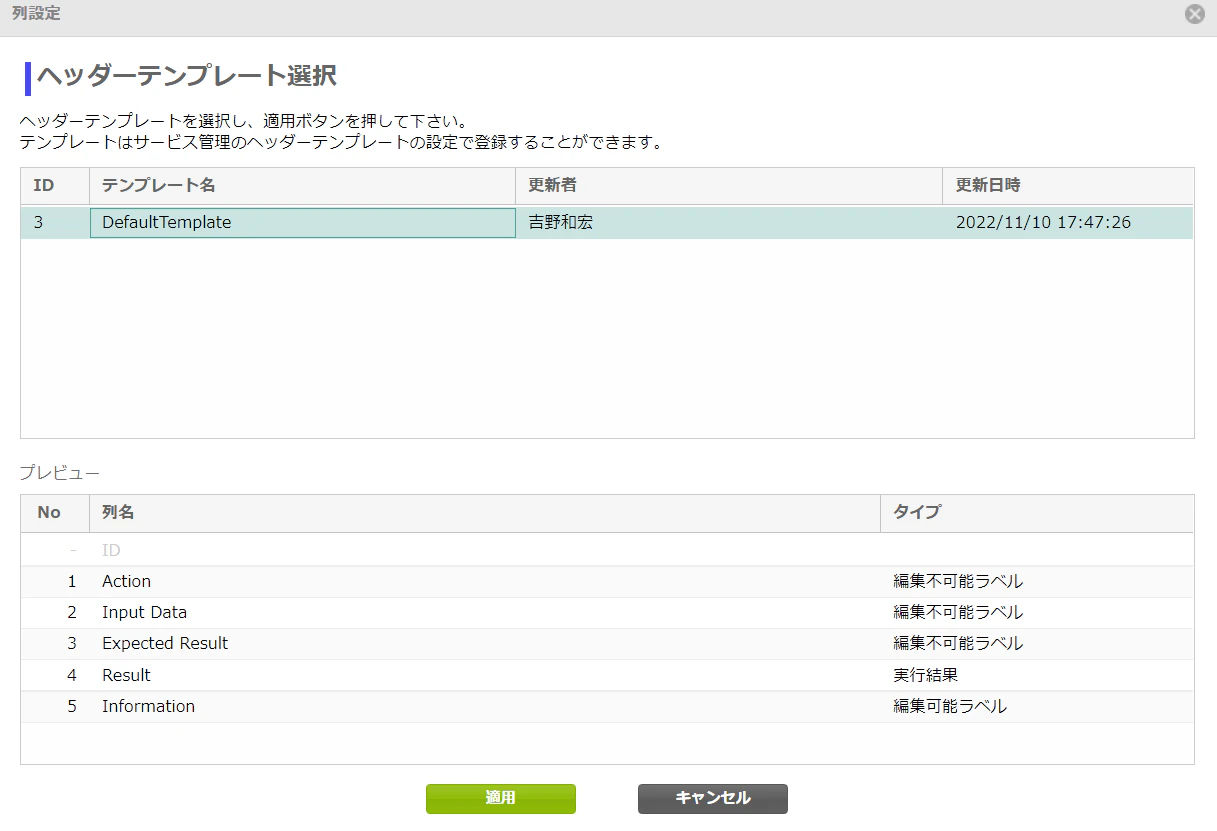Image resolution: width=1217 pixels, height=831 pixels.
Task: Click the テンプレート名 column header
Action: coord(303,186)
